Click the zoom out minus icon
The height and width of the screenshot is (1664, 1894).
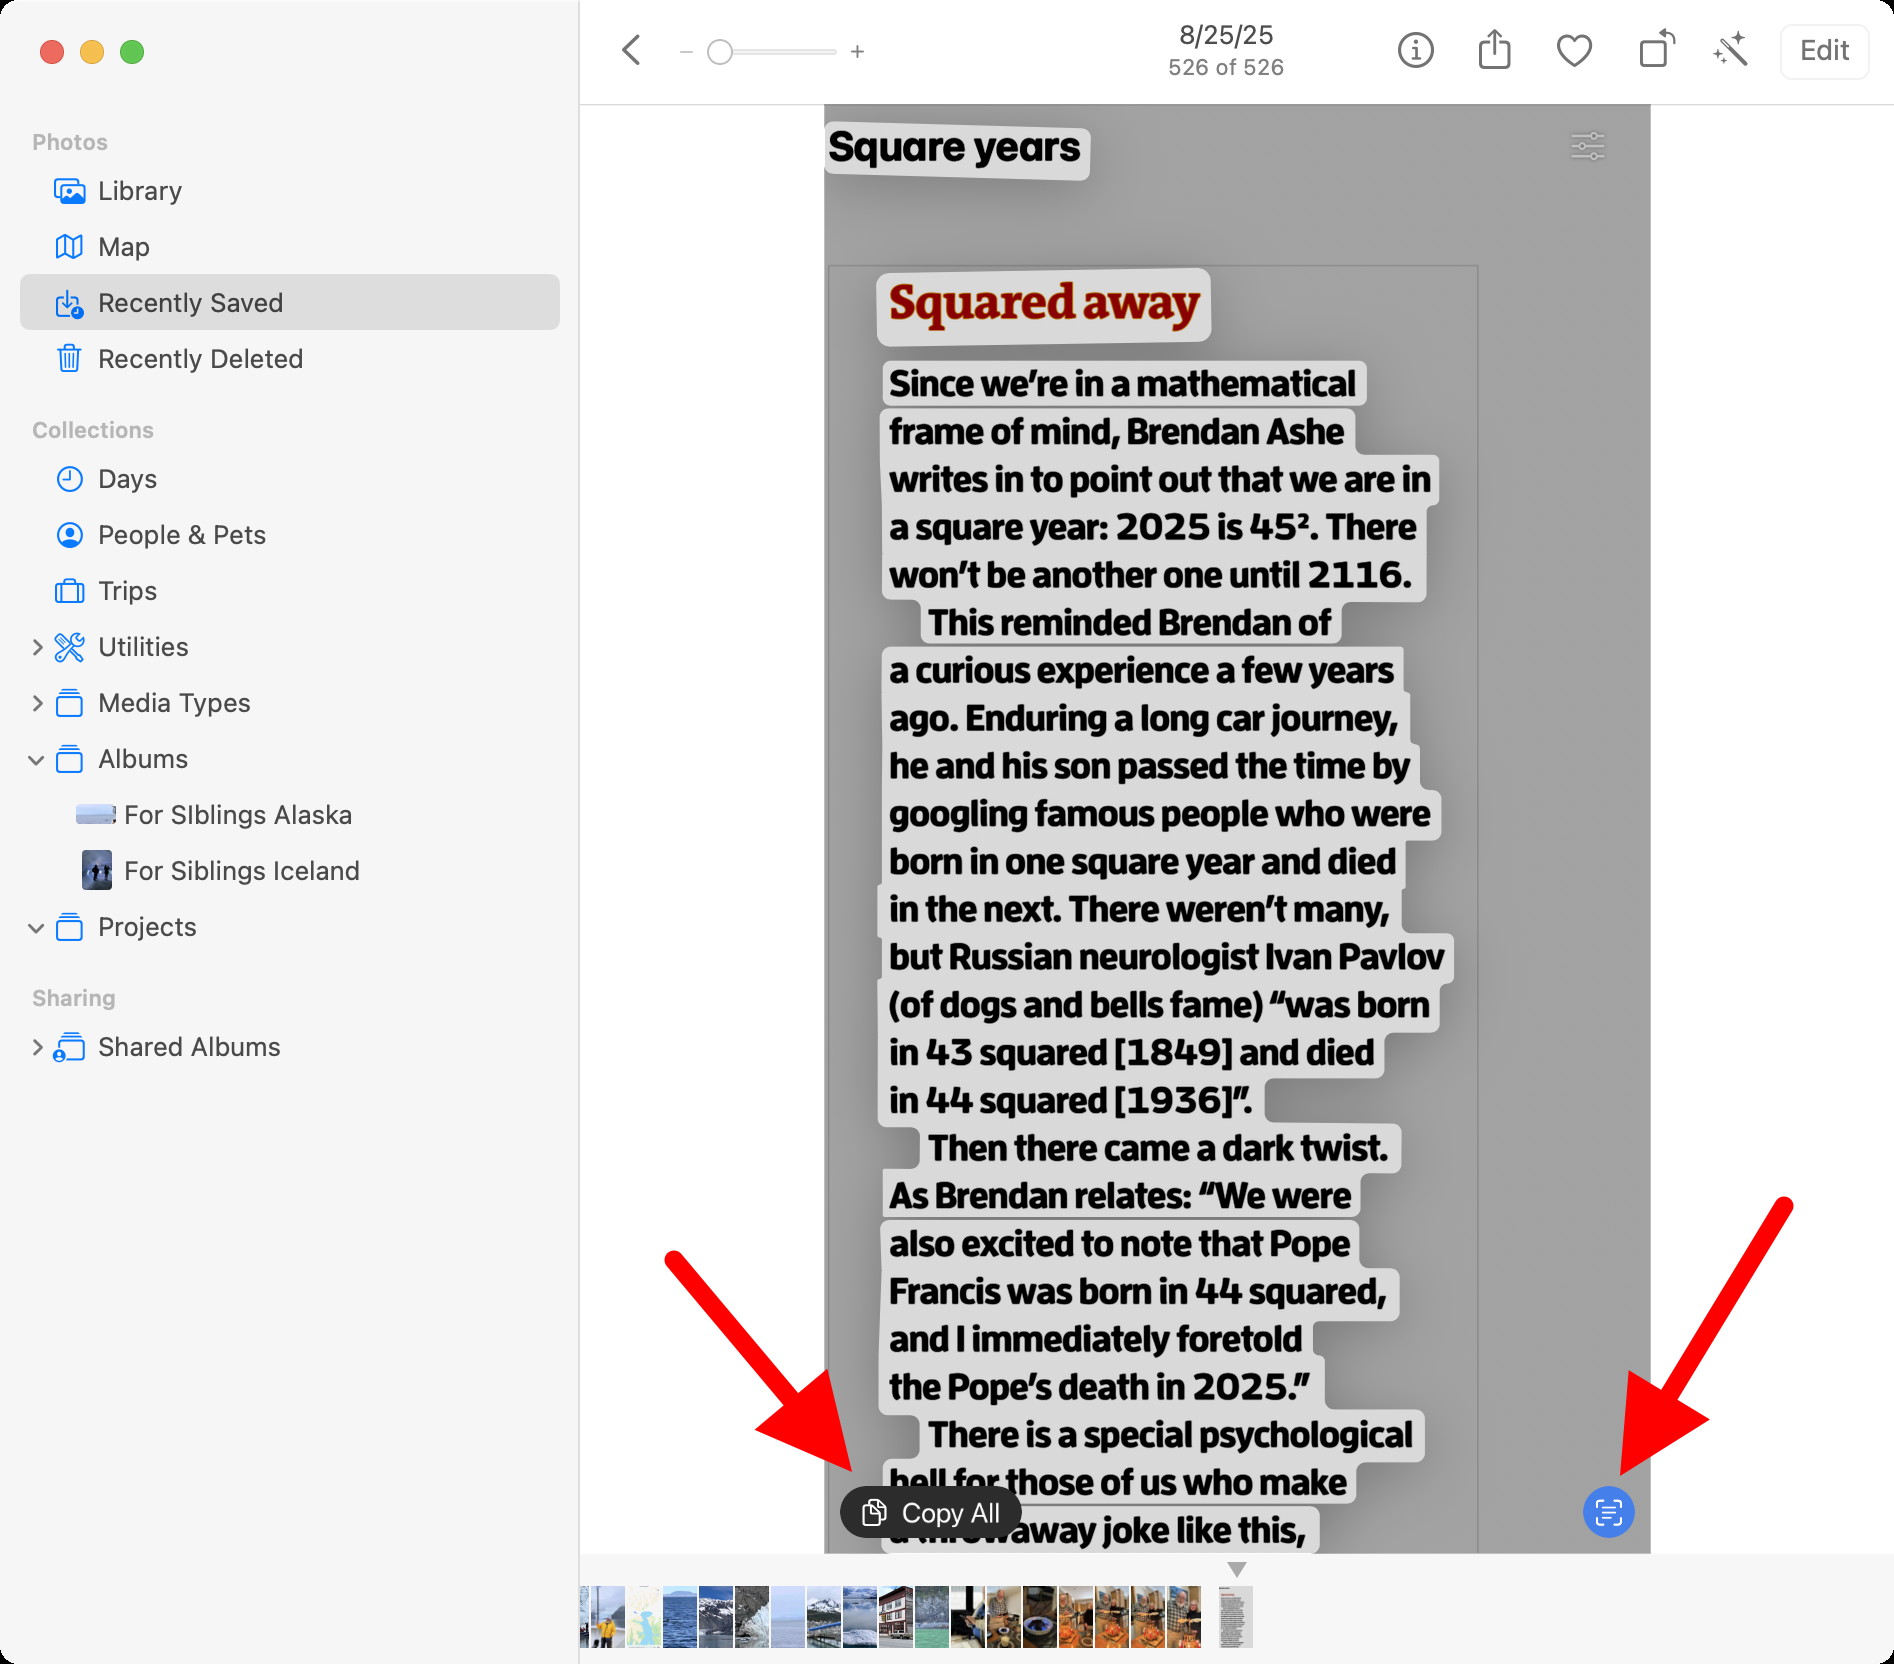pyautogui.click(x=686, y=52)
